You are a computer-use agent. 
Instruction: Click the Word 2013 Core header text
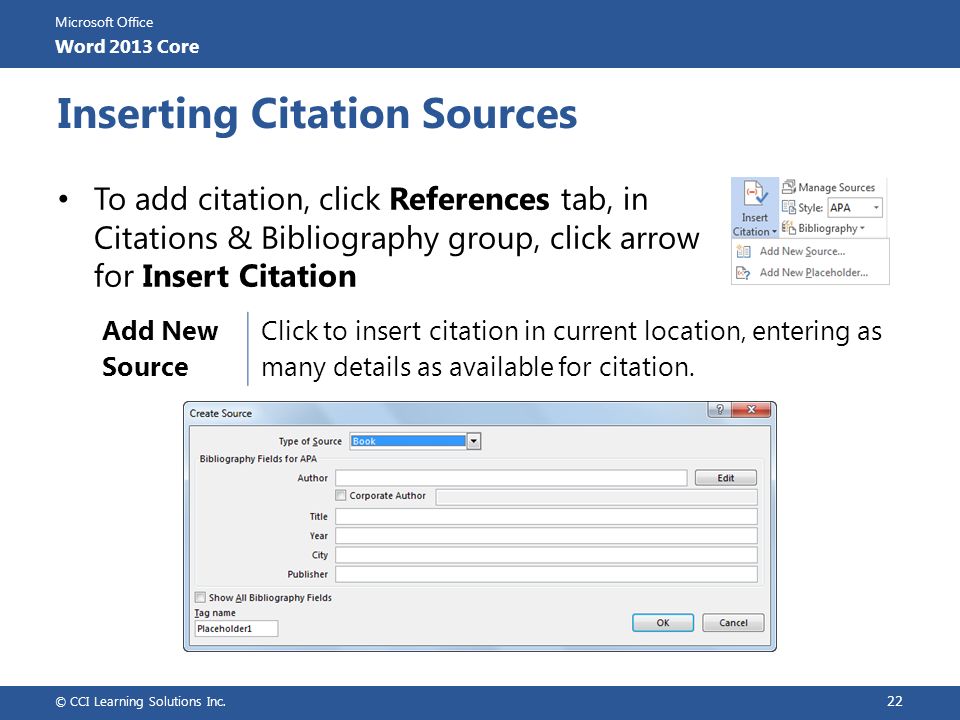(x=127, y=47)
